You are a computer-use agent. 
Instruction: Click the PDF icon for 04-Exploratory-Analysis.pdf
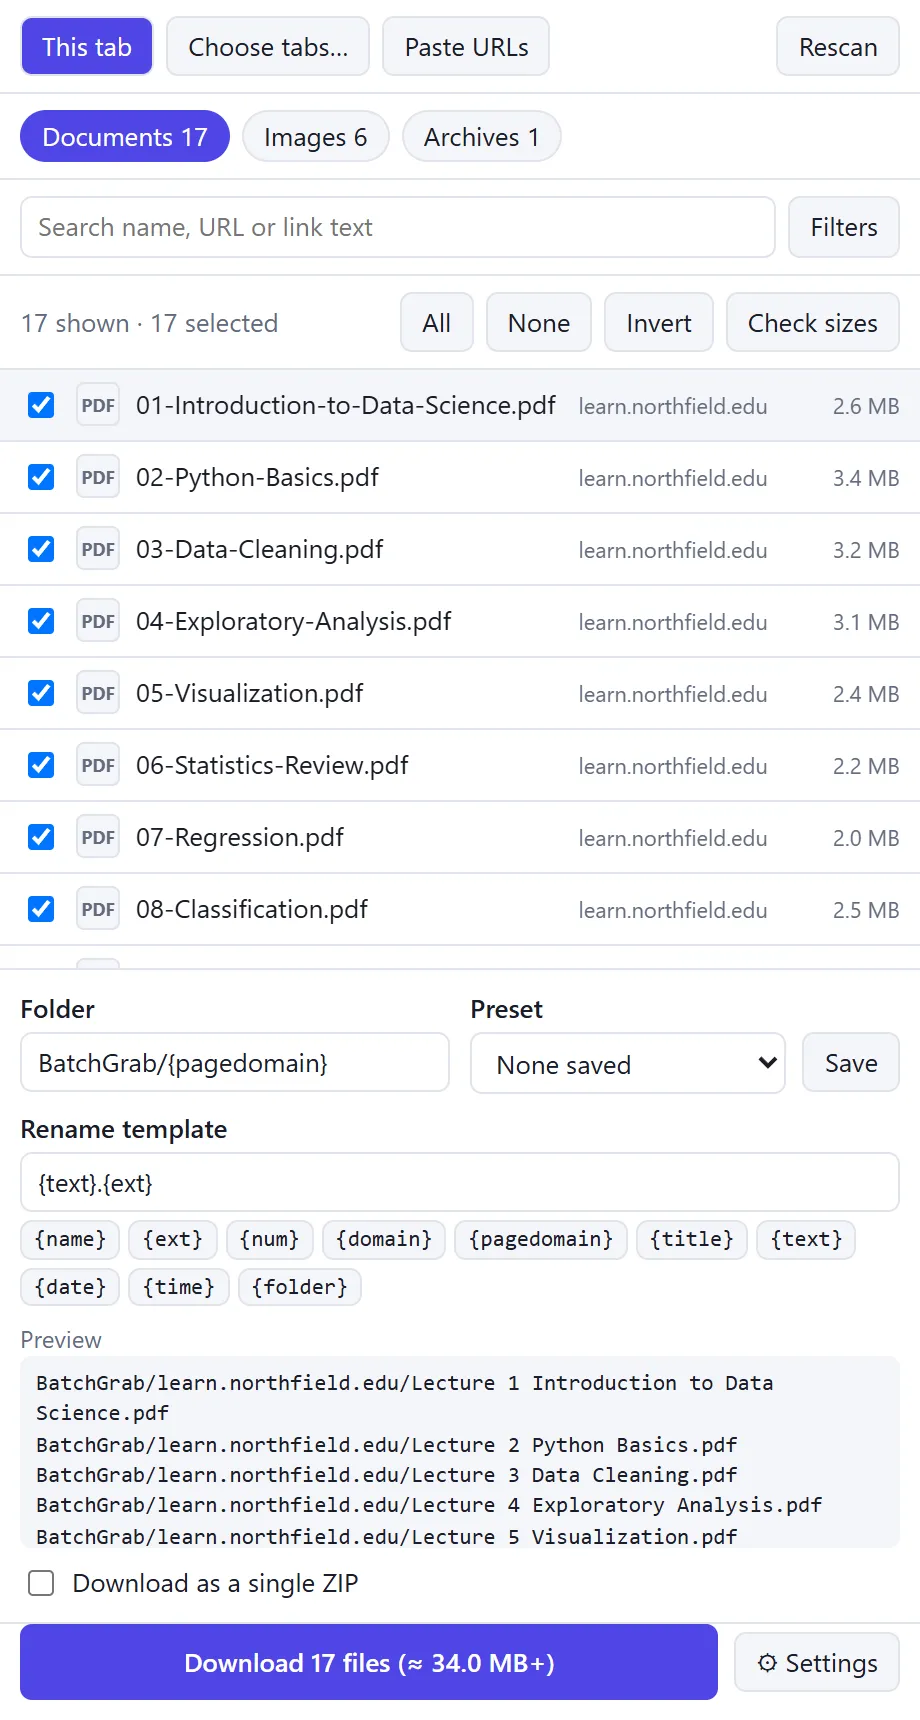pos(98,621)
